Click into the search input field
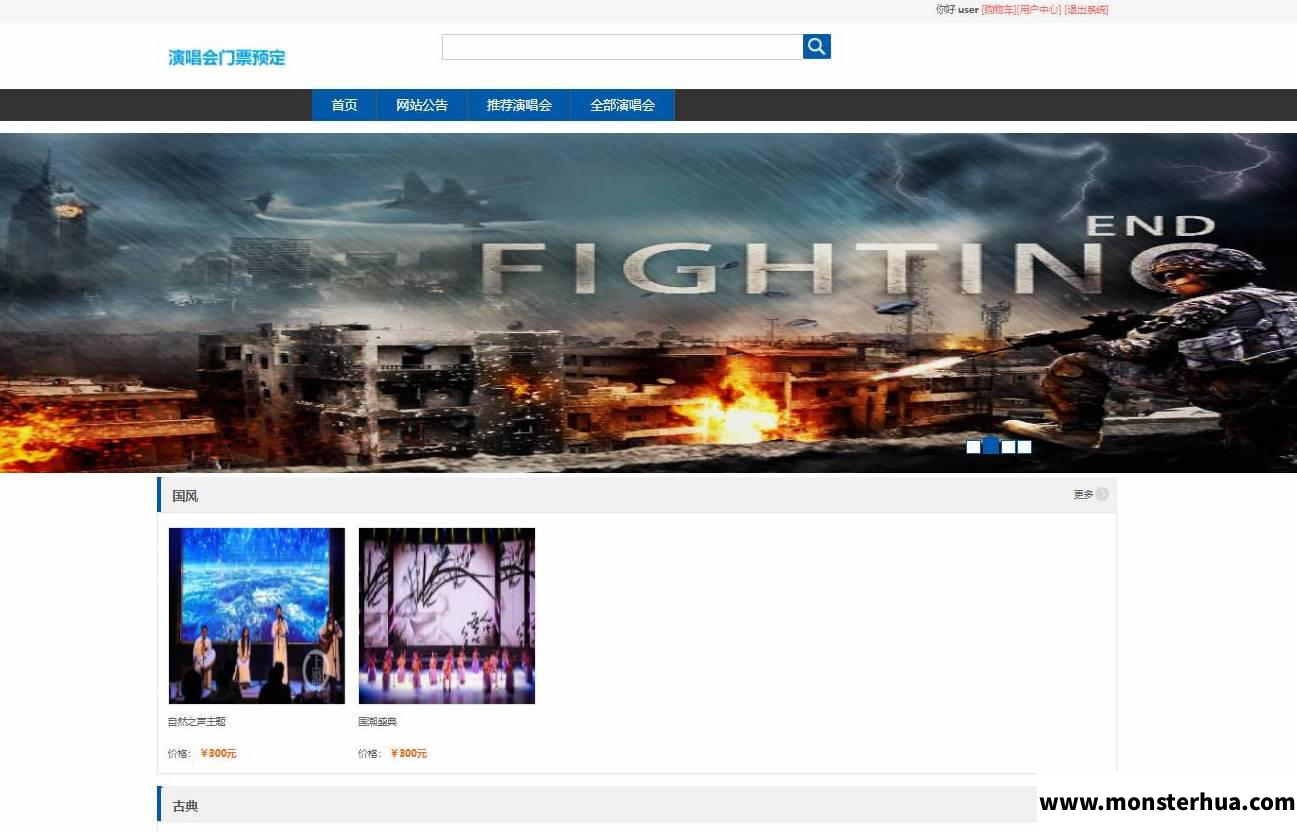 [x=622, y=47]
